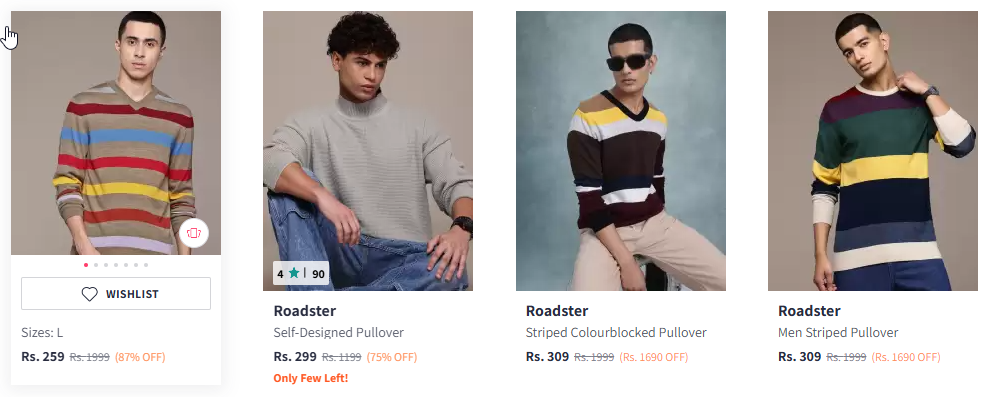Screen dimensions: 994x397
Task: Open the Men Striped Pullover photo
Action: click(x=873, y=151)
